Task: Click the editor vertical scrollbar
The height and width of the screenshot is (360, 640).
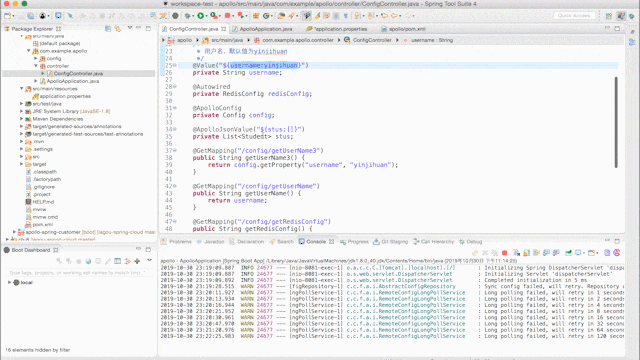Action: tap(616, 122)
